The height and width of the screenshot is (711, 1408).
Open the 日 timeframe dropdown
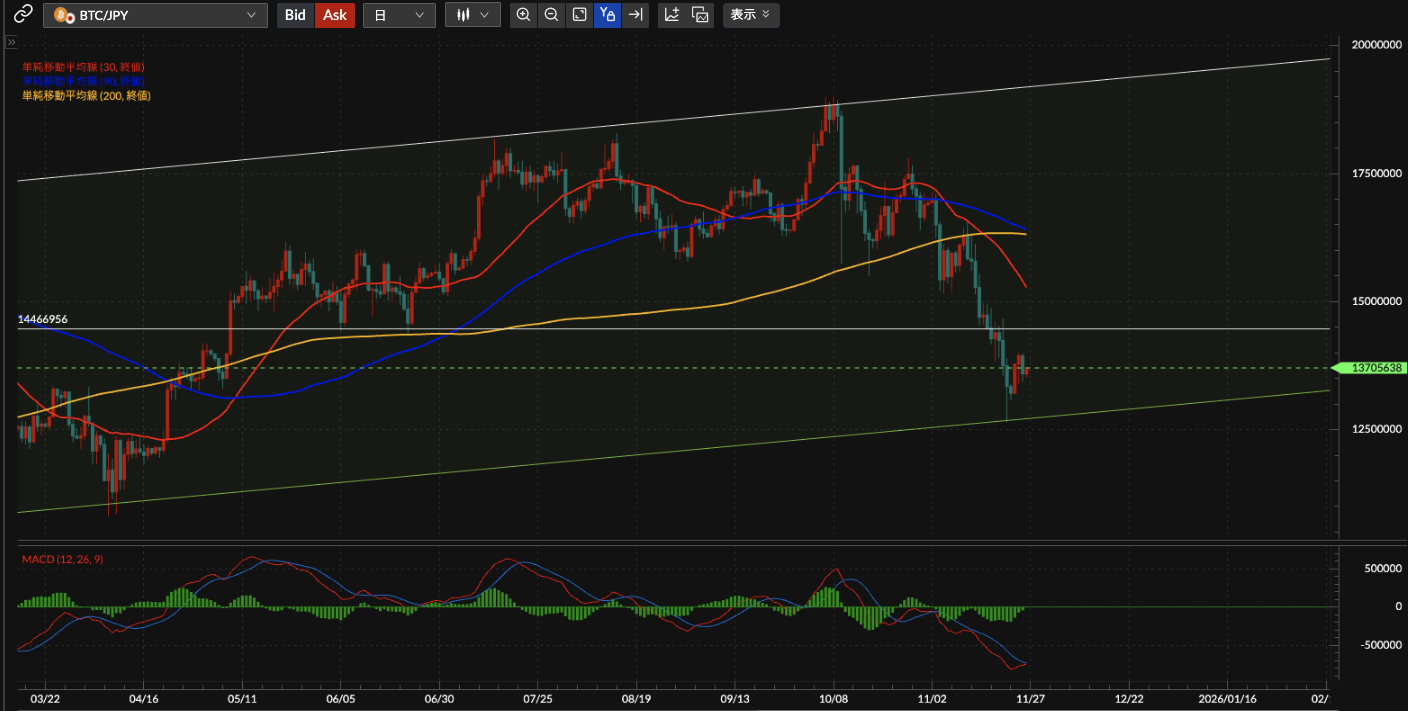pyautogui.click(x=399, y=15)
